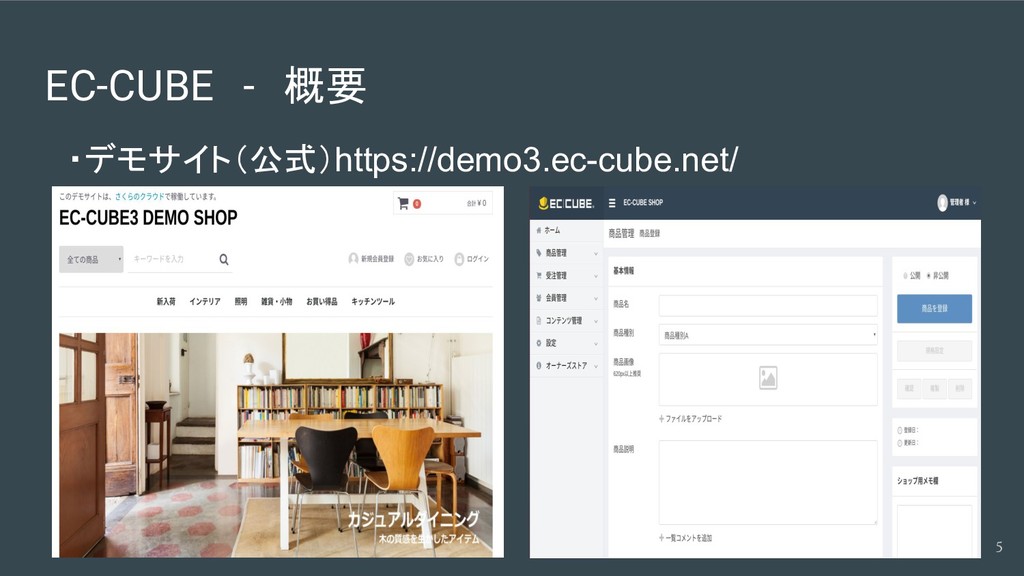Image resolution: width=1024 pixels, height=576 pixels.
Task: Open the キッチンツール category tab
Action: [x=373, y=302]
